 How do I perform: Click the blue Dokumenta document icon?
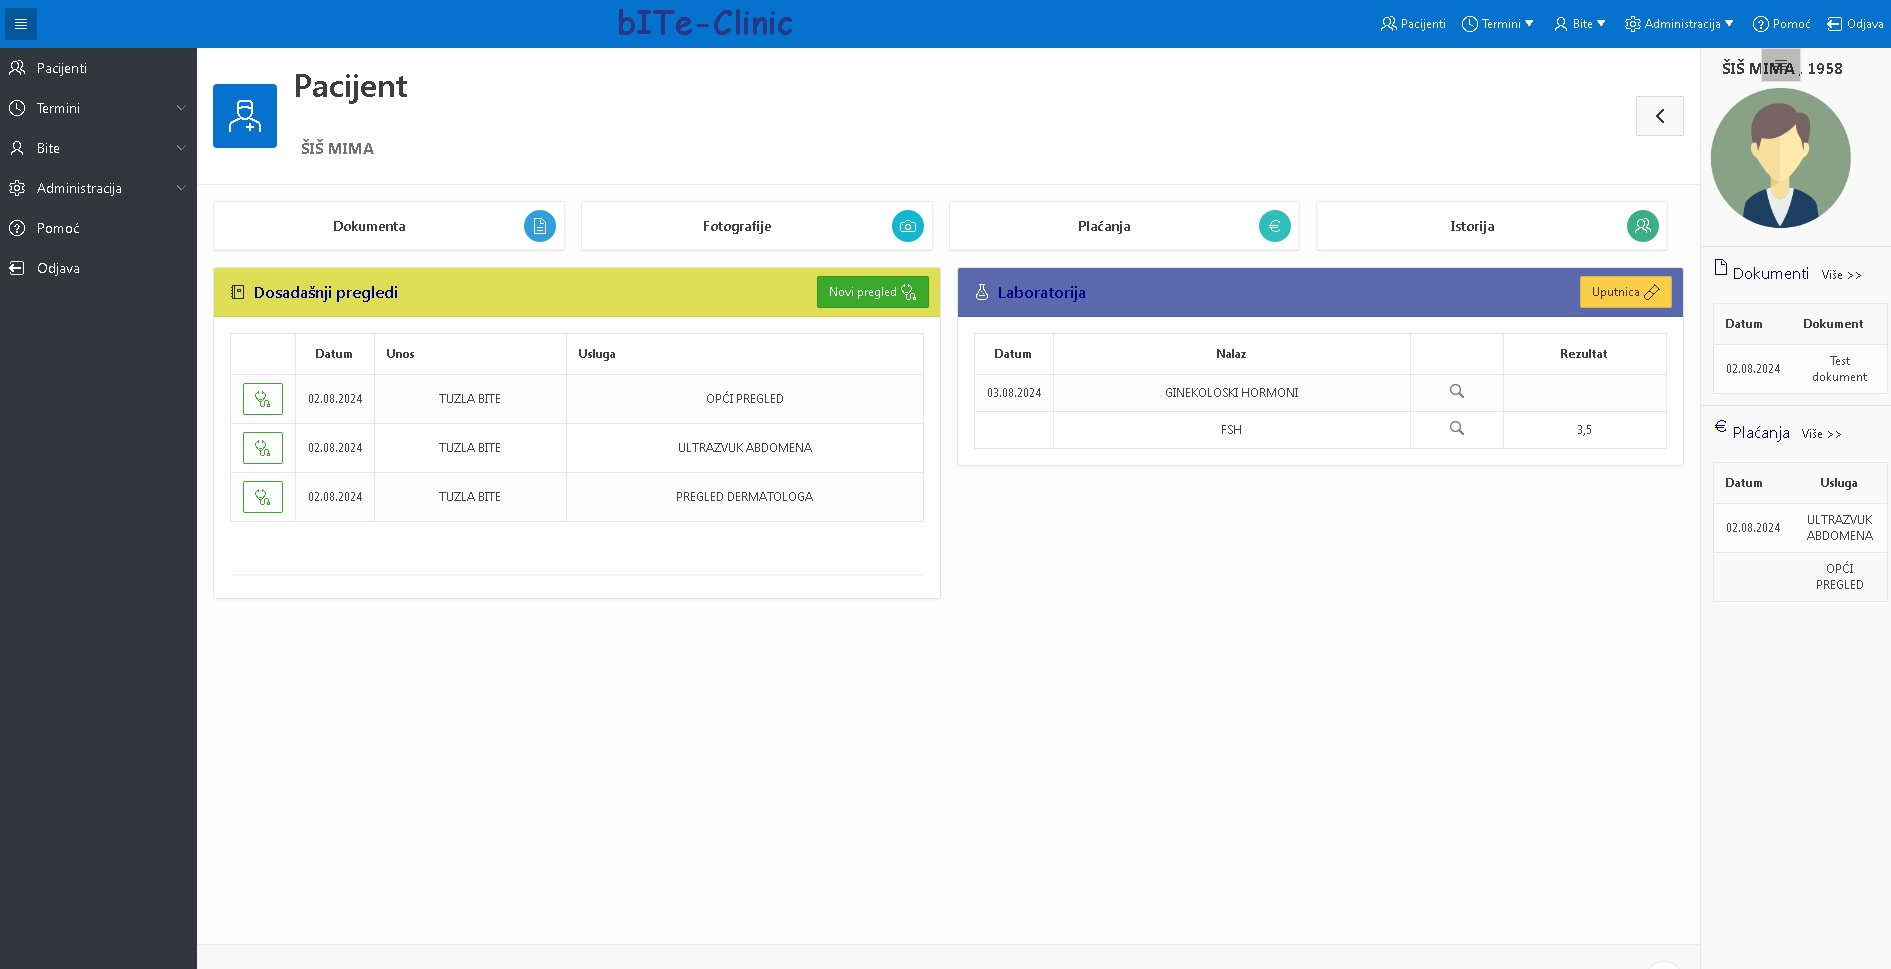[x=540, y=226]
